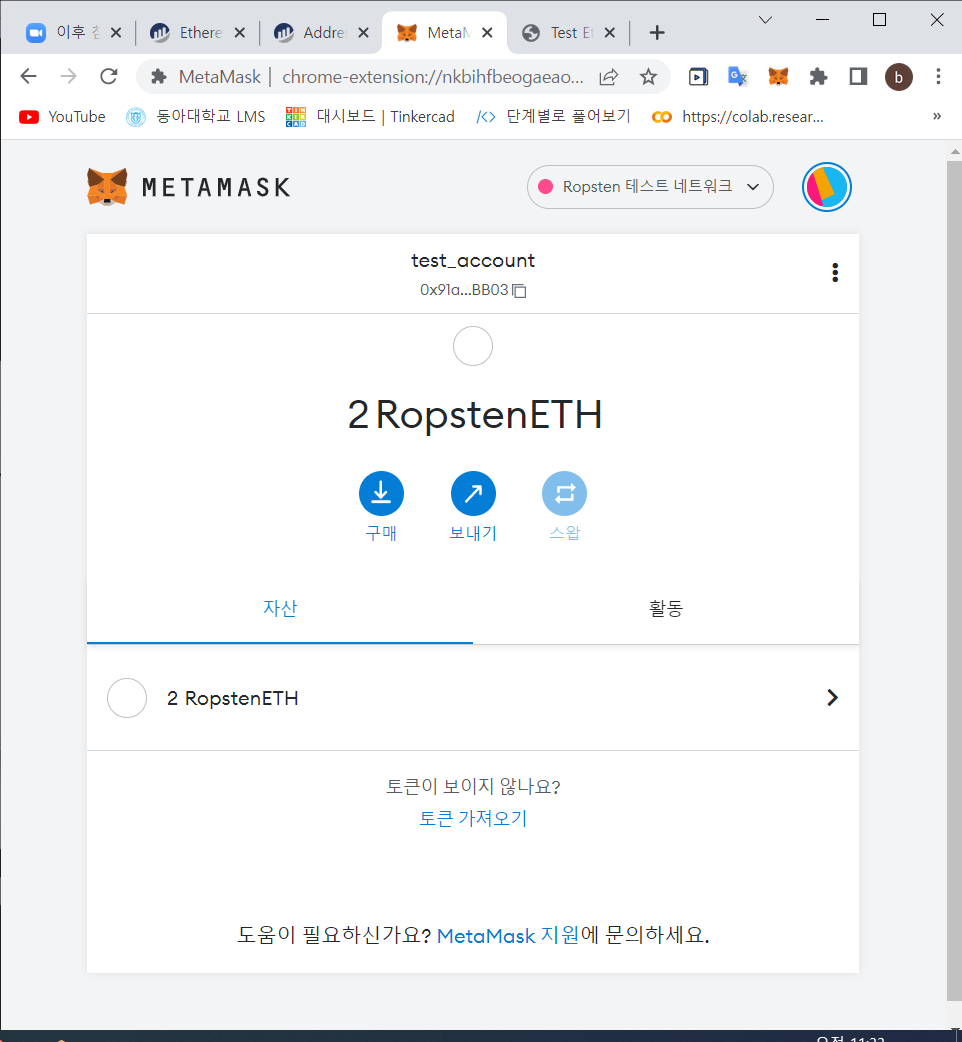Switch to the 자산 tab
Screen dimensions: 962x1042
click(280, 609)
